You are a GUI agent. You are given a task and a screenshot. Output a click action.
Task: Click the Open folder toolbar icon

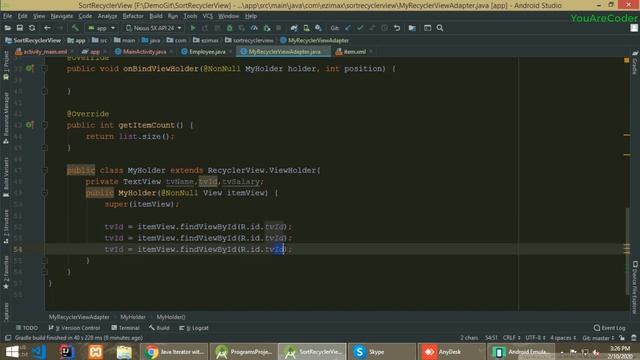click(8, 28)
